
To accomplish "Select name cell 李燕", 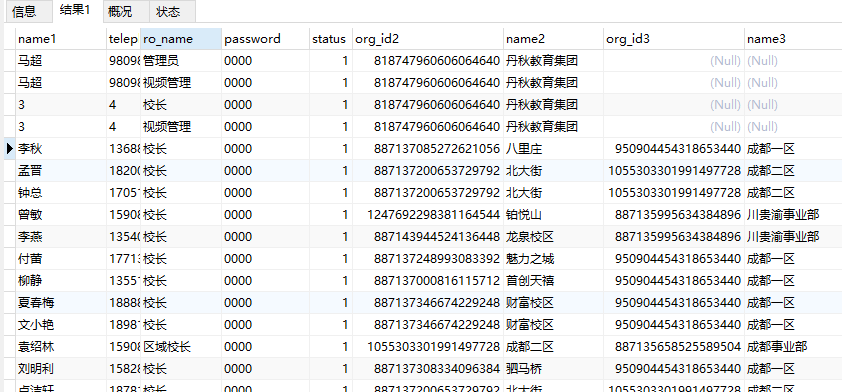I will click(61, 237).
